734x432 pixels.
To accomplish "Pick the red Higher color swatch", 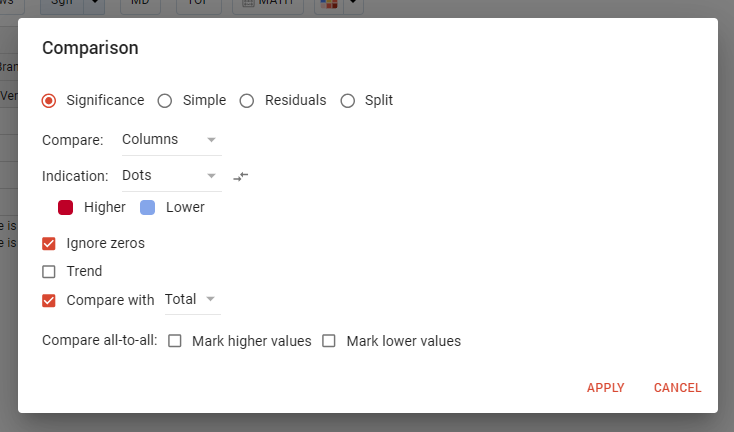I will click(66, 207).
